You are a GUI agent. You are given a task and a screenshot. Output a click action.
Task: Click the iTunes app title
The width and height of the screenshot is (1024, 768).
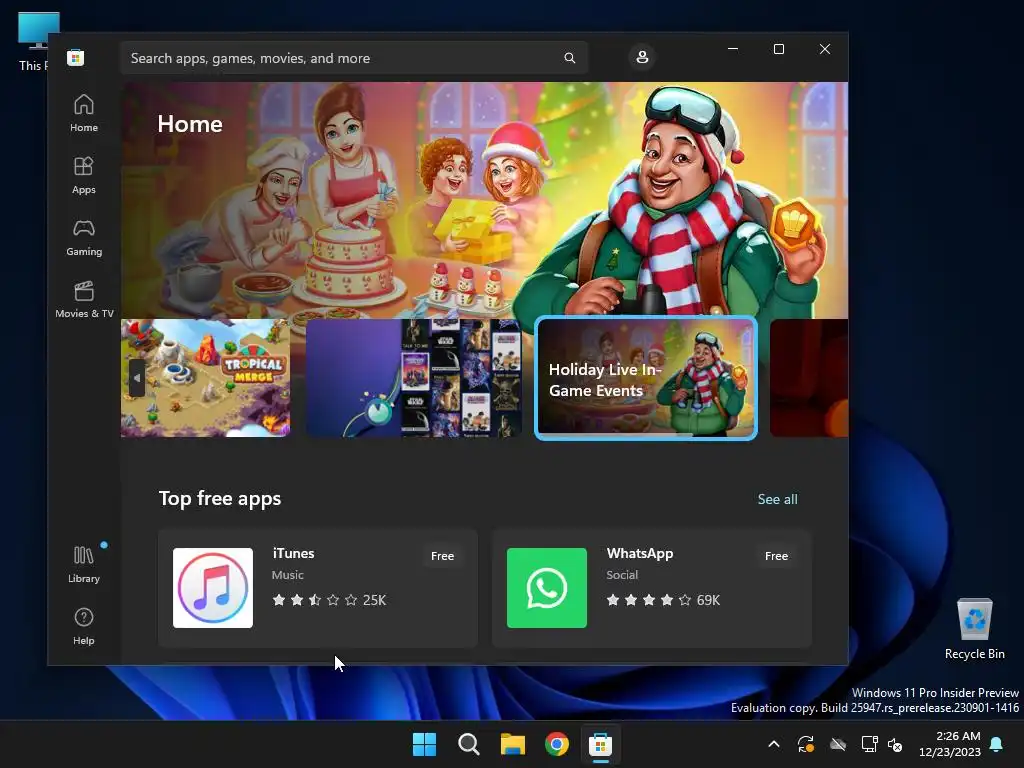(293, 553)
